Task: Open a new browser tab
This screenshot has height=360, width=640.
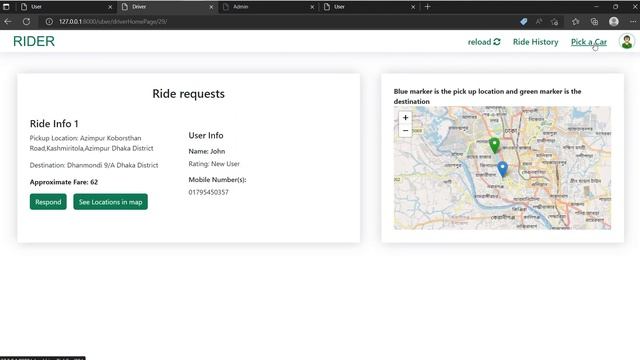Action: coord(427,7)
